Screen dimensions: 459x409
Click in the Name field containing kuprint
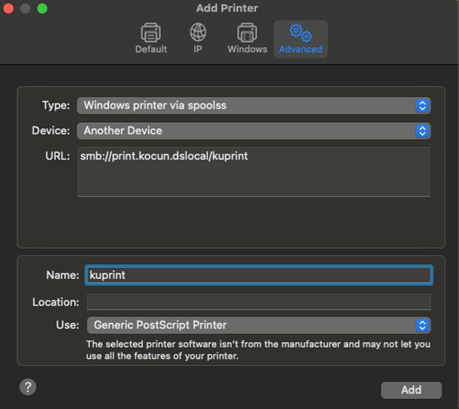pyautogui.click(x=259, y=275)
